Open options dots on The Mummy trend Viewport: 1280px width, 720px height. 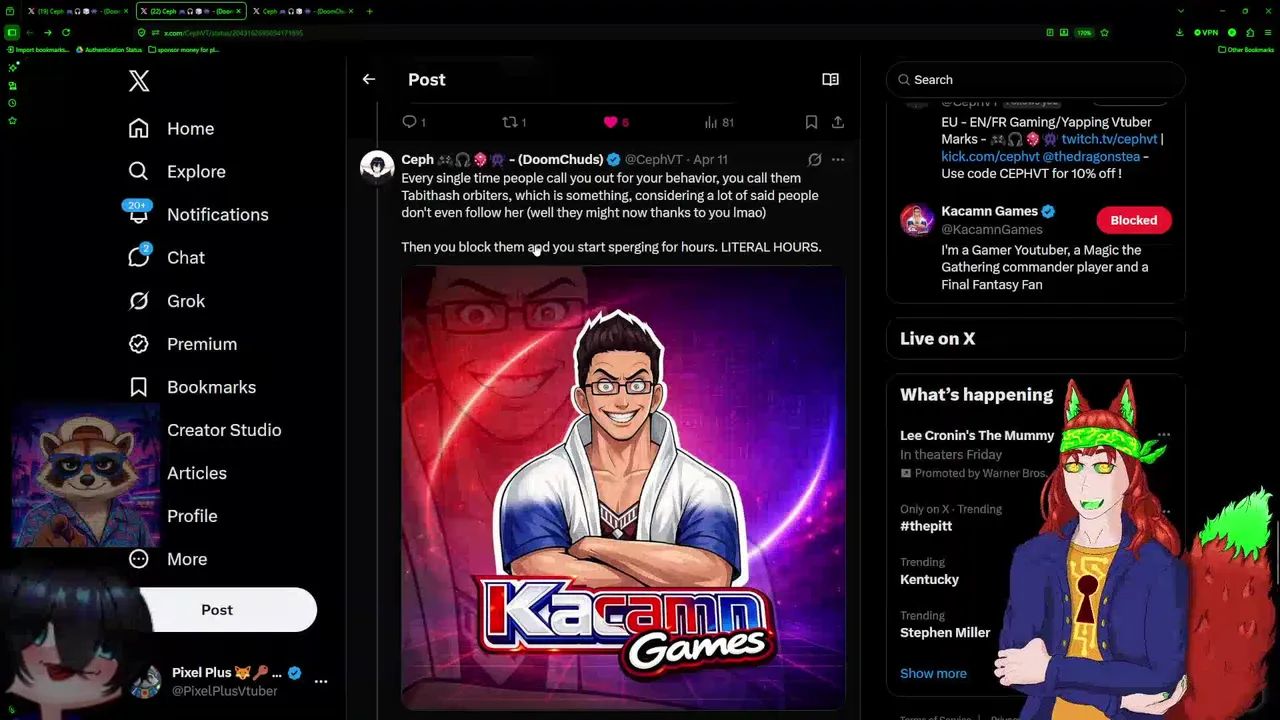[x=1164, y=436]
